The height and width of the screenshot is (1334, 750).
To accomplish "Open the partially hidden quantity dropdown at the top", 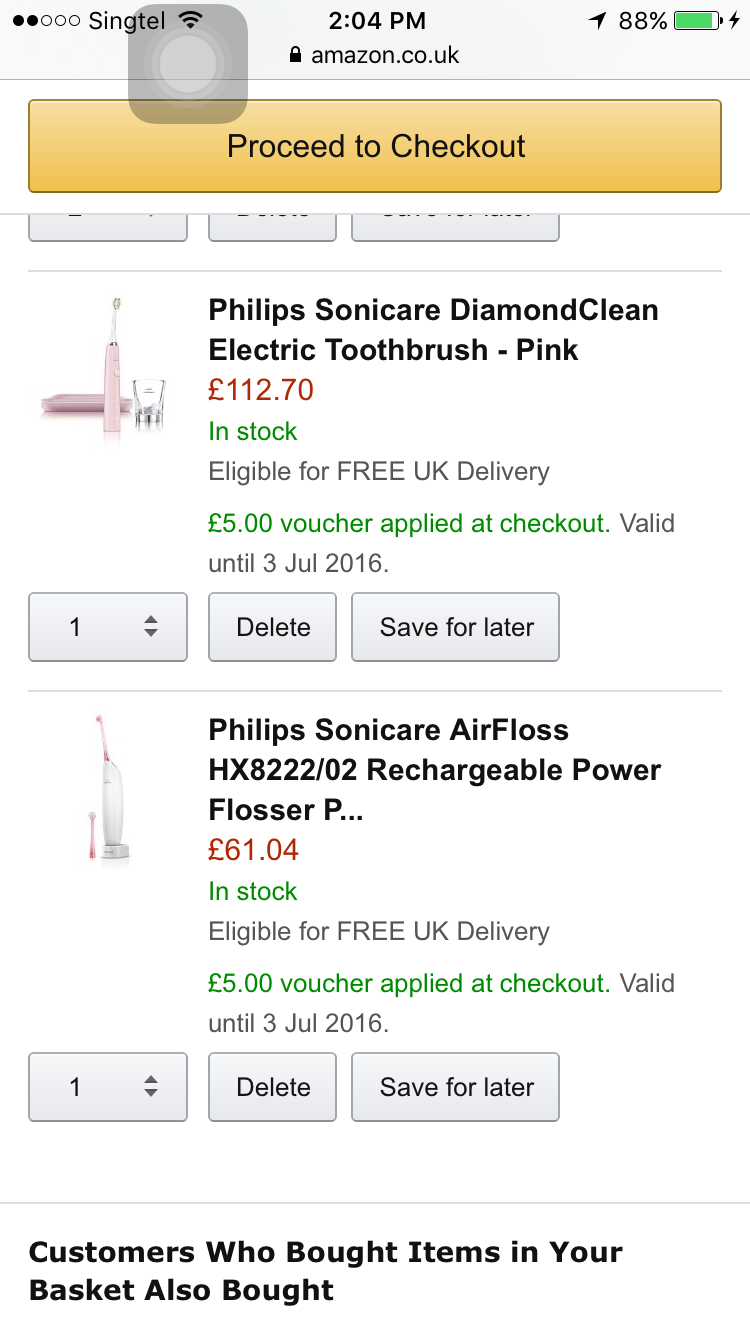I will [x=108, y=228].
